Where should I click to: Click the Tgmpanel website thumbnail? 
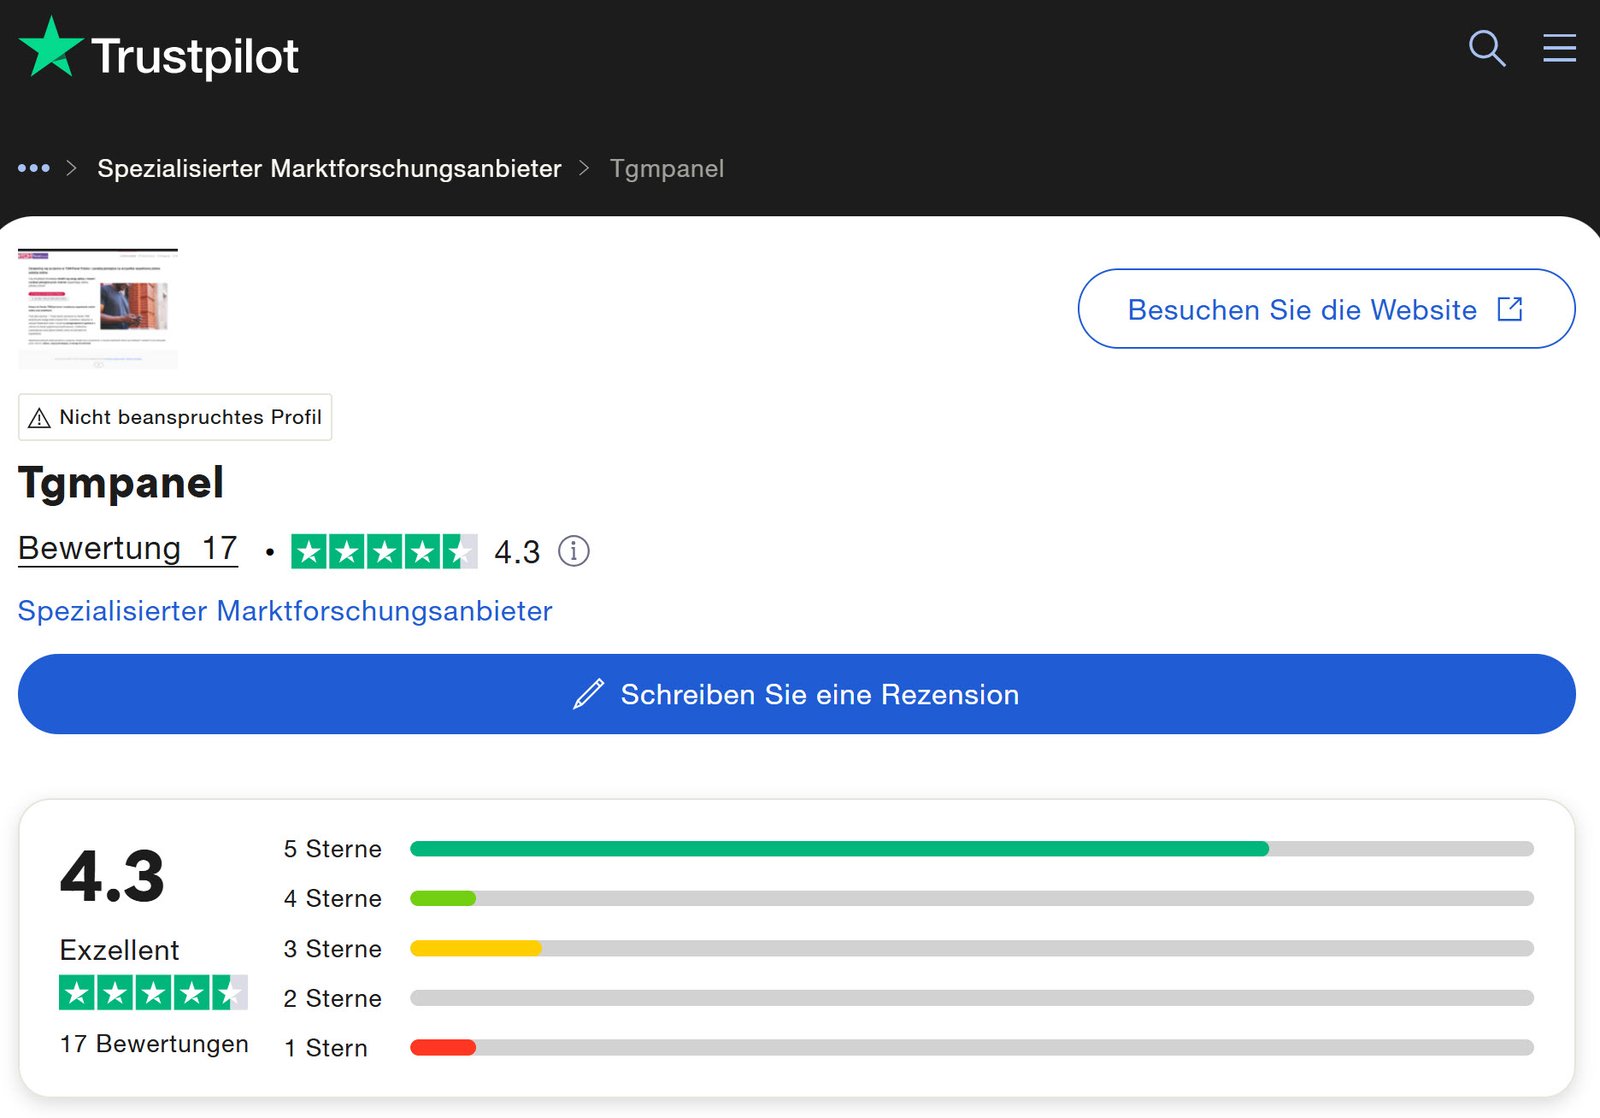98,309
